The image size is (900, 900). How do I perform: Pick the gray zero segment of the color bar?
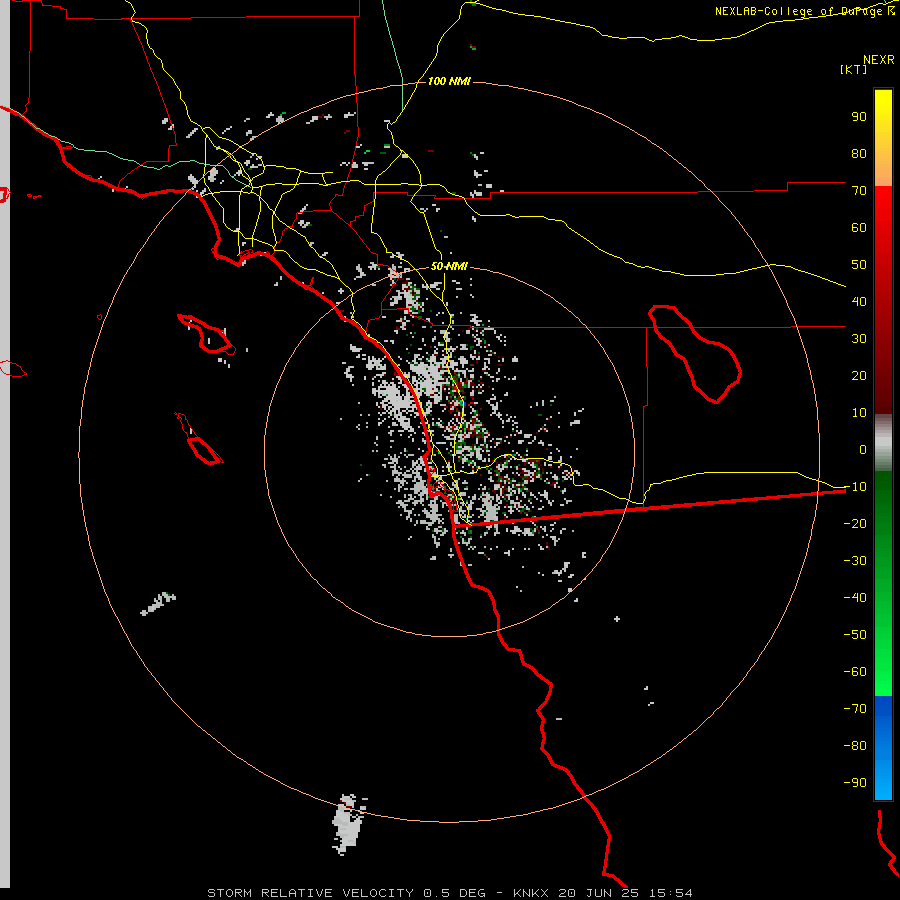coord(883,443)
